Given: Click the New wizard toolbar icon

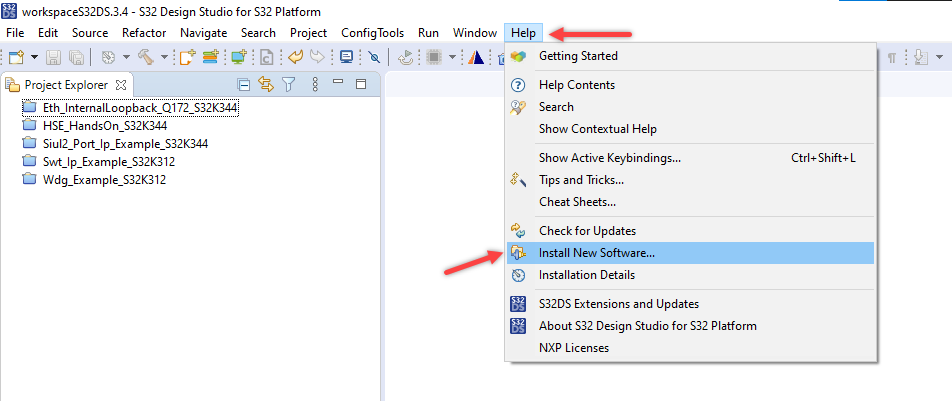Looking at the screenshot, I should 16,57.
